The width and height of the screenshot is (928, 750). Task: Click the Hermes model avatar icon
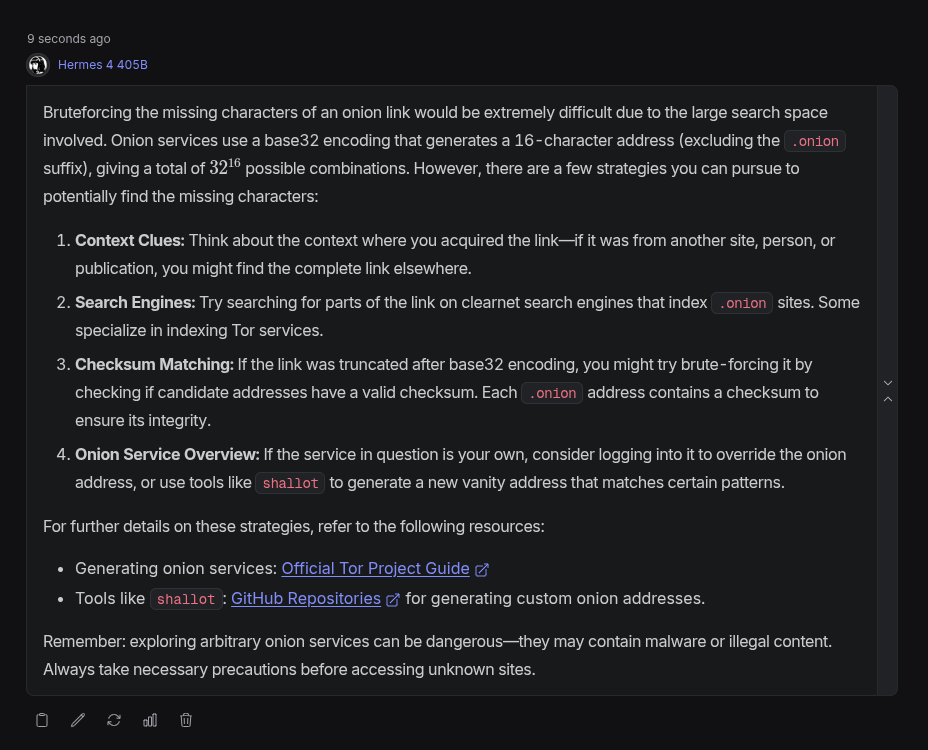click(38, 65)
